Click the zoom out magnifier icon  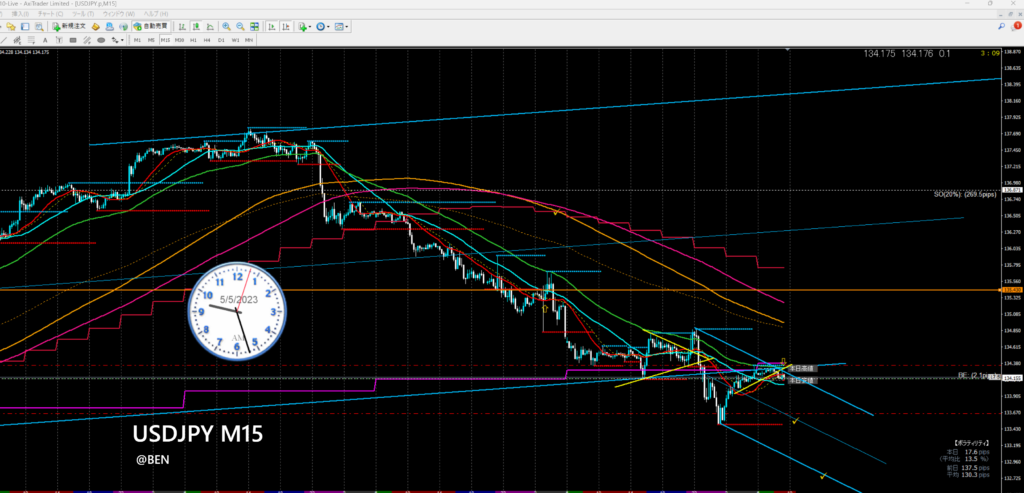240,26
